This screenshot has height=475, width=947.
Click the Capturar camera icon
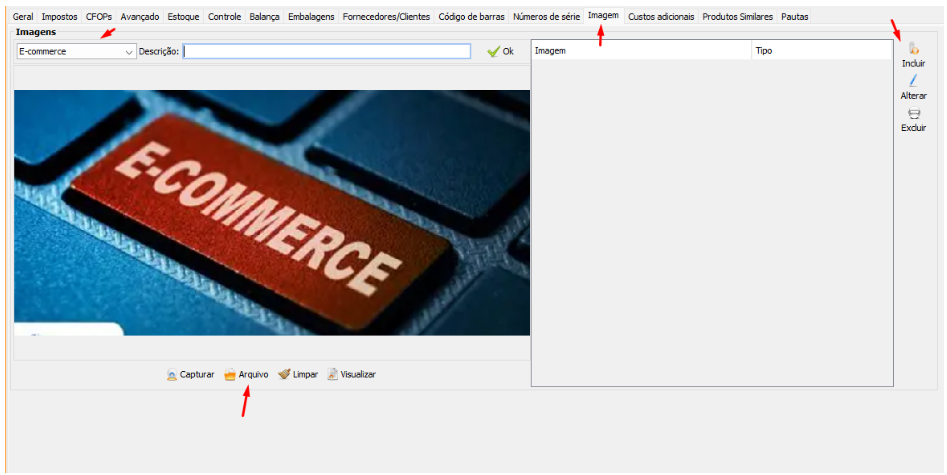(x=172, y=375)
